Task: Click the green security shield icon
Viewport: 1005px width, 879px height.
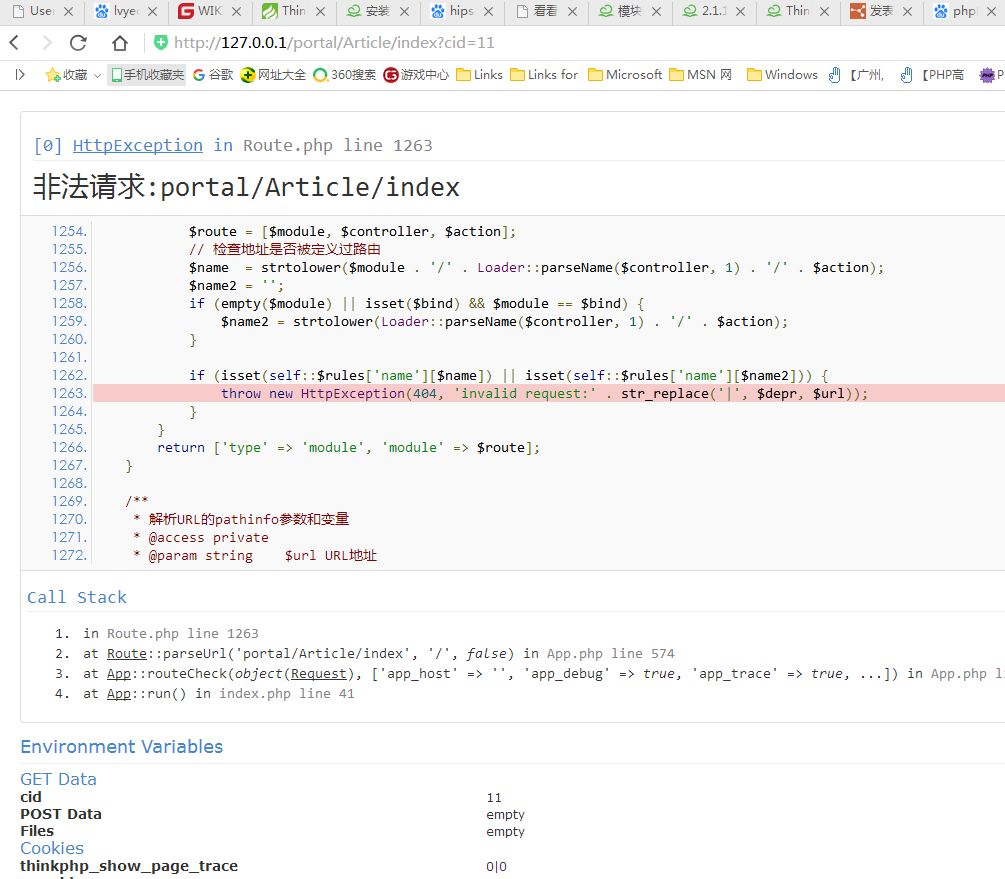Action: click(x=161, y=43)
